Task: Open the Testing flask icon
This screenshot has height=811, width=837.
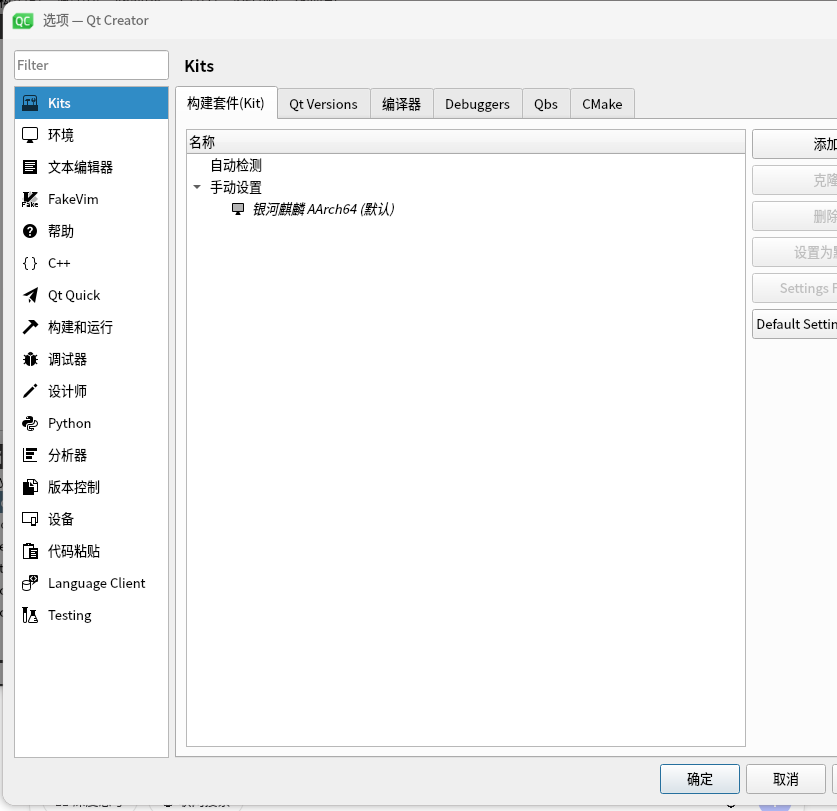Action: click(30, 615)
